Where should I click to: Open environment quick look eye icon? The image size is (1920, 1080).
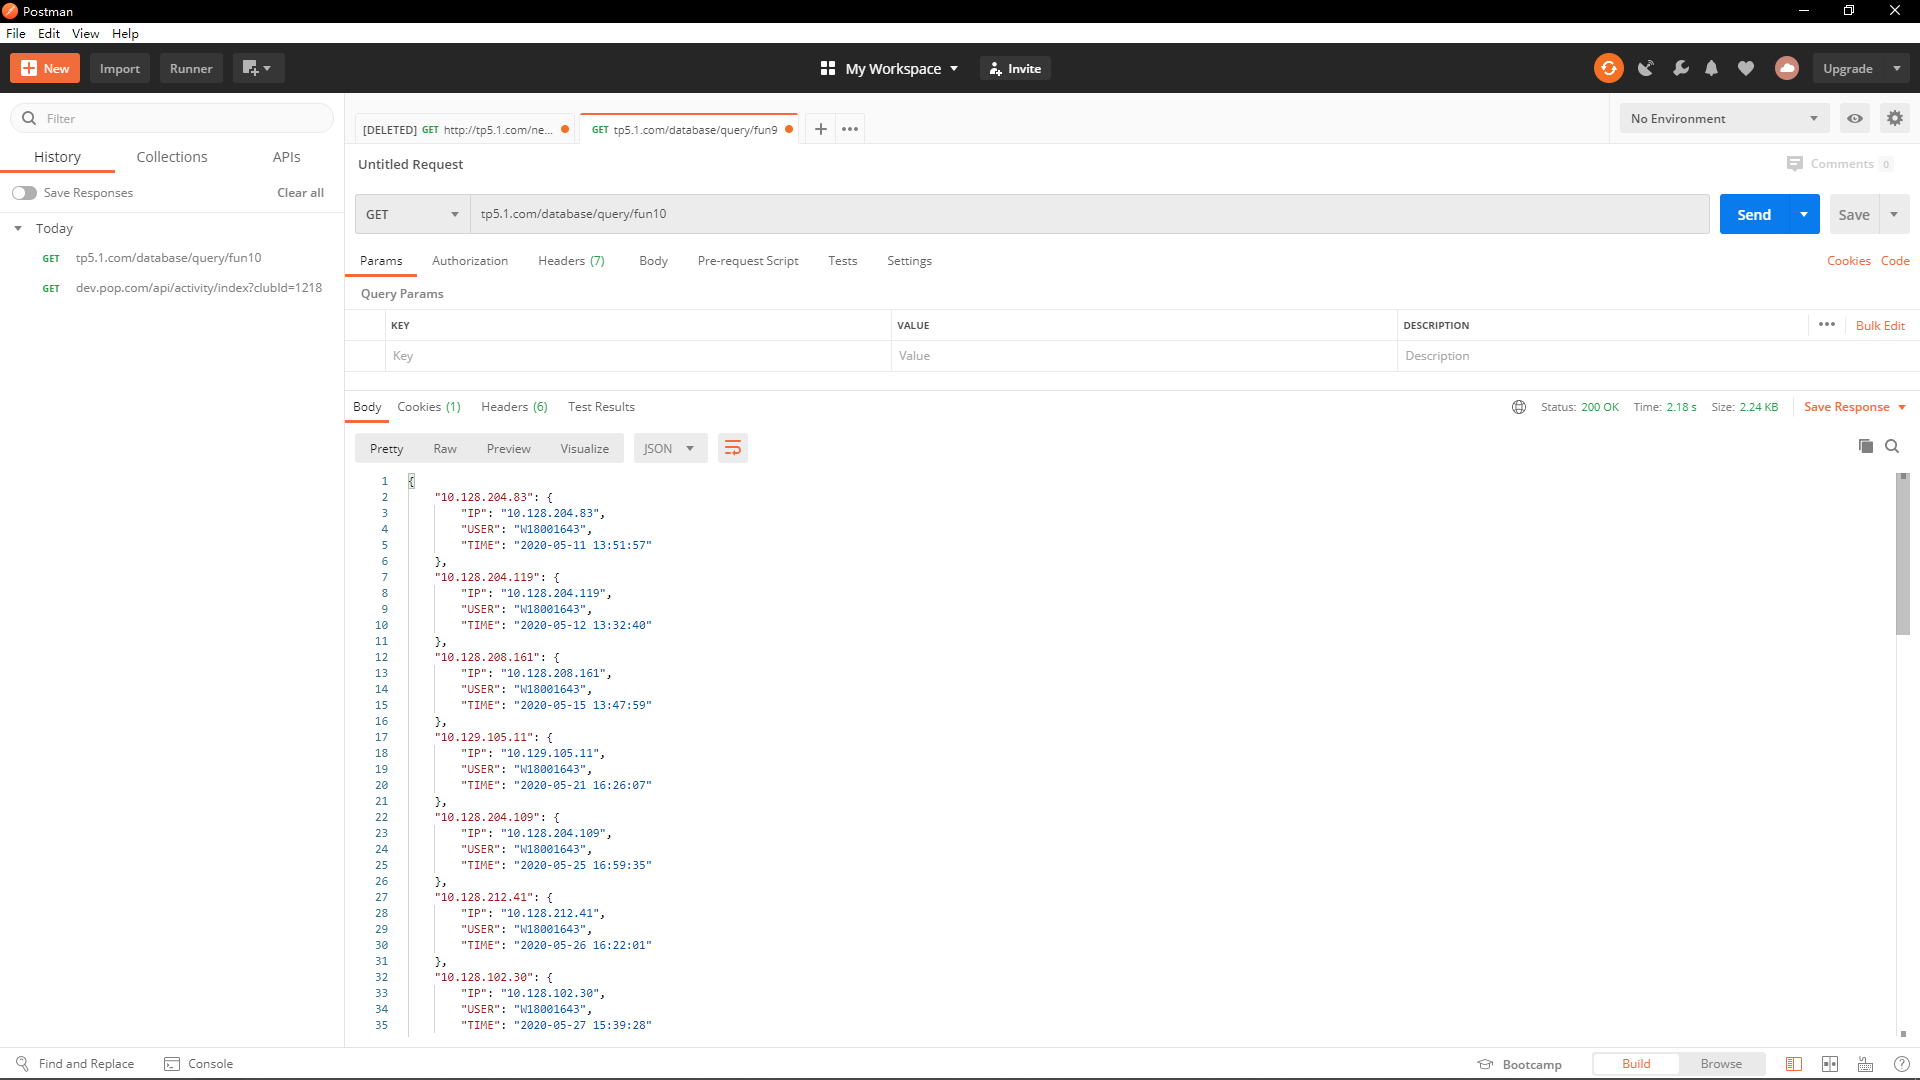[x=1855, y=118]
